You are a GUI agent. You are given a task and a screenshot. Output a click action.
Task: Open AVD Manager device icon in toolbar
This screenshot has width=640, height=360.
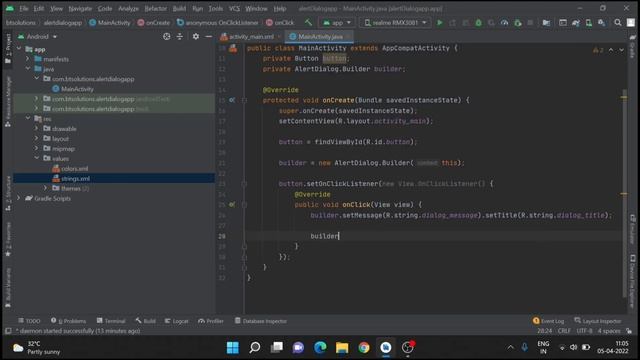coord(589,23)
